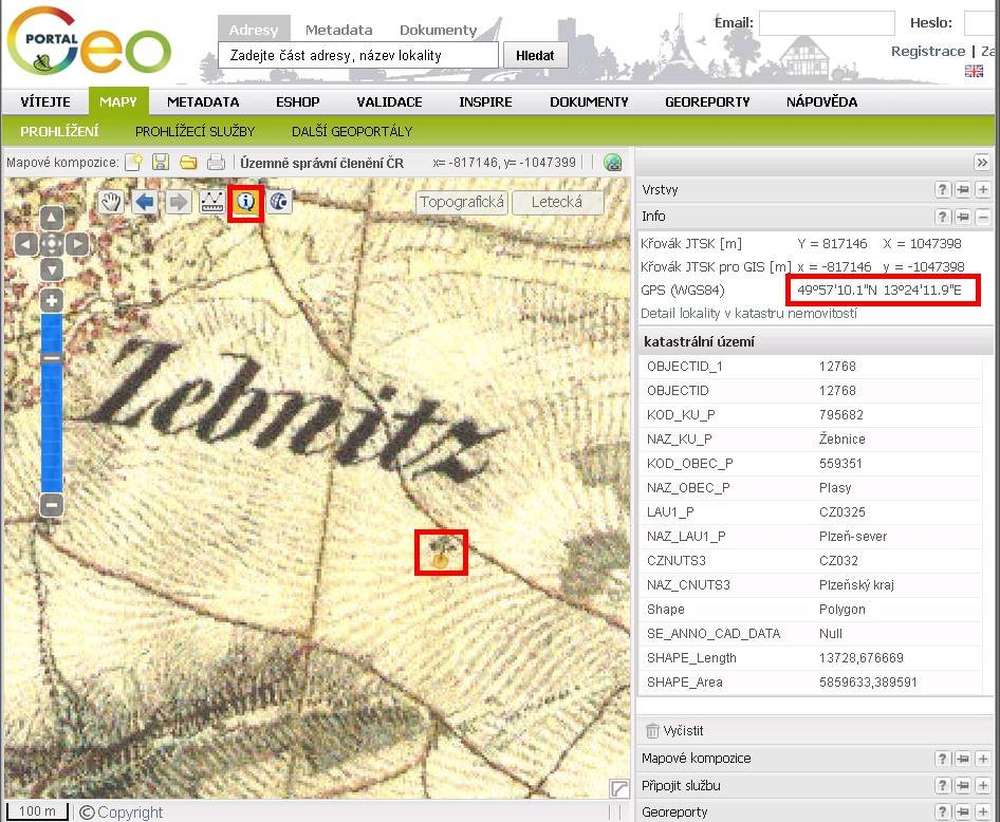Viewport: 1000px width, 822px height.
Task: Switch to the Dokumenty search tab
Action: click(438, 30)
